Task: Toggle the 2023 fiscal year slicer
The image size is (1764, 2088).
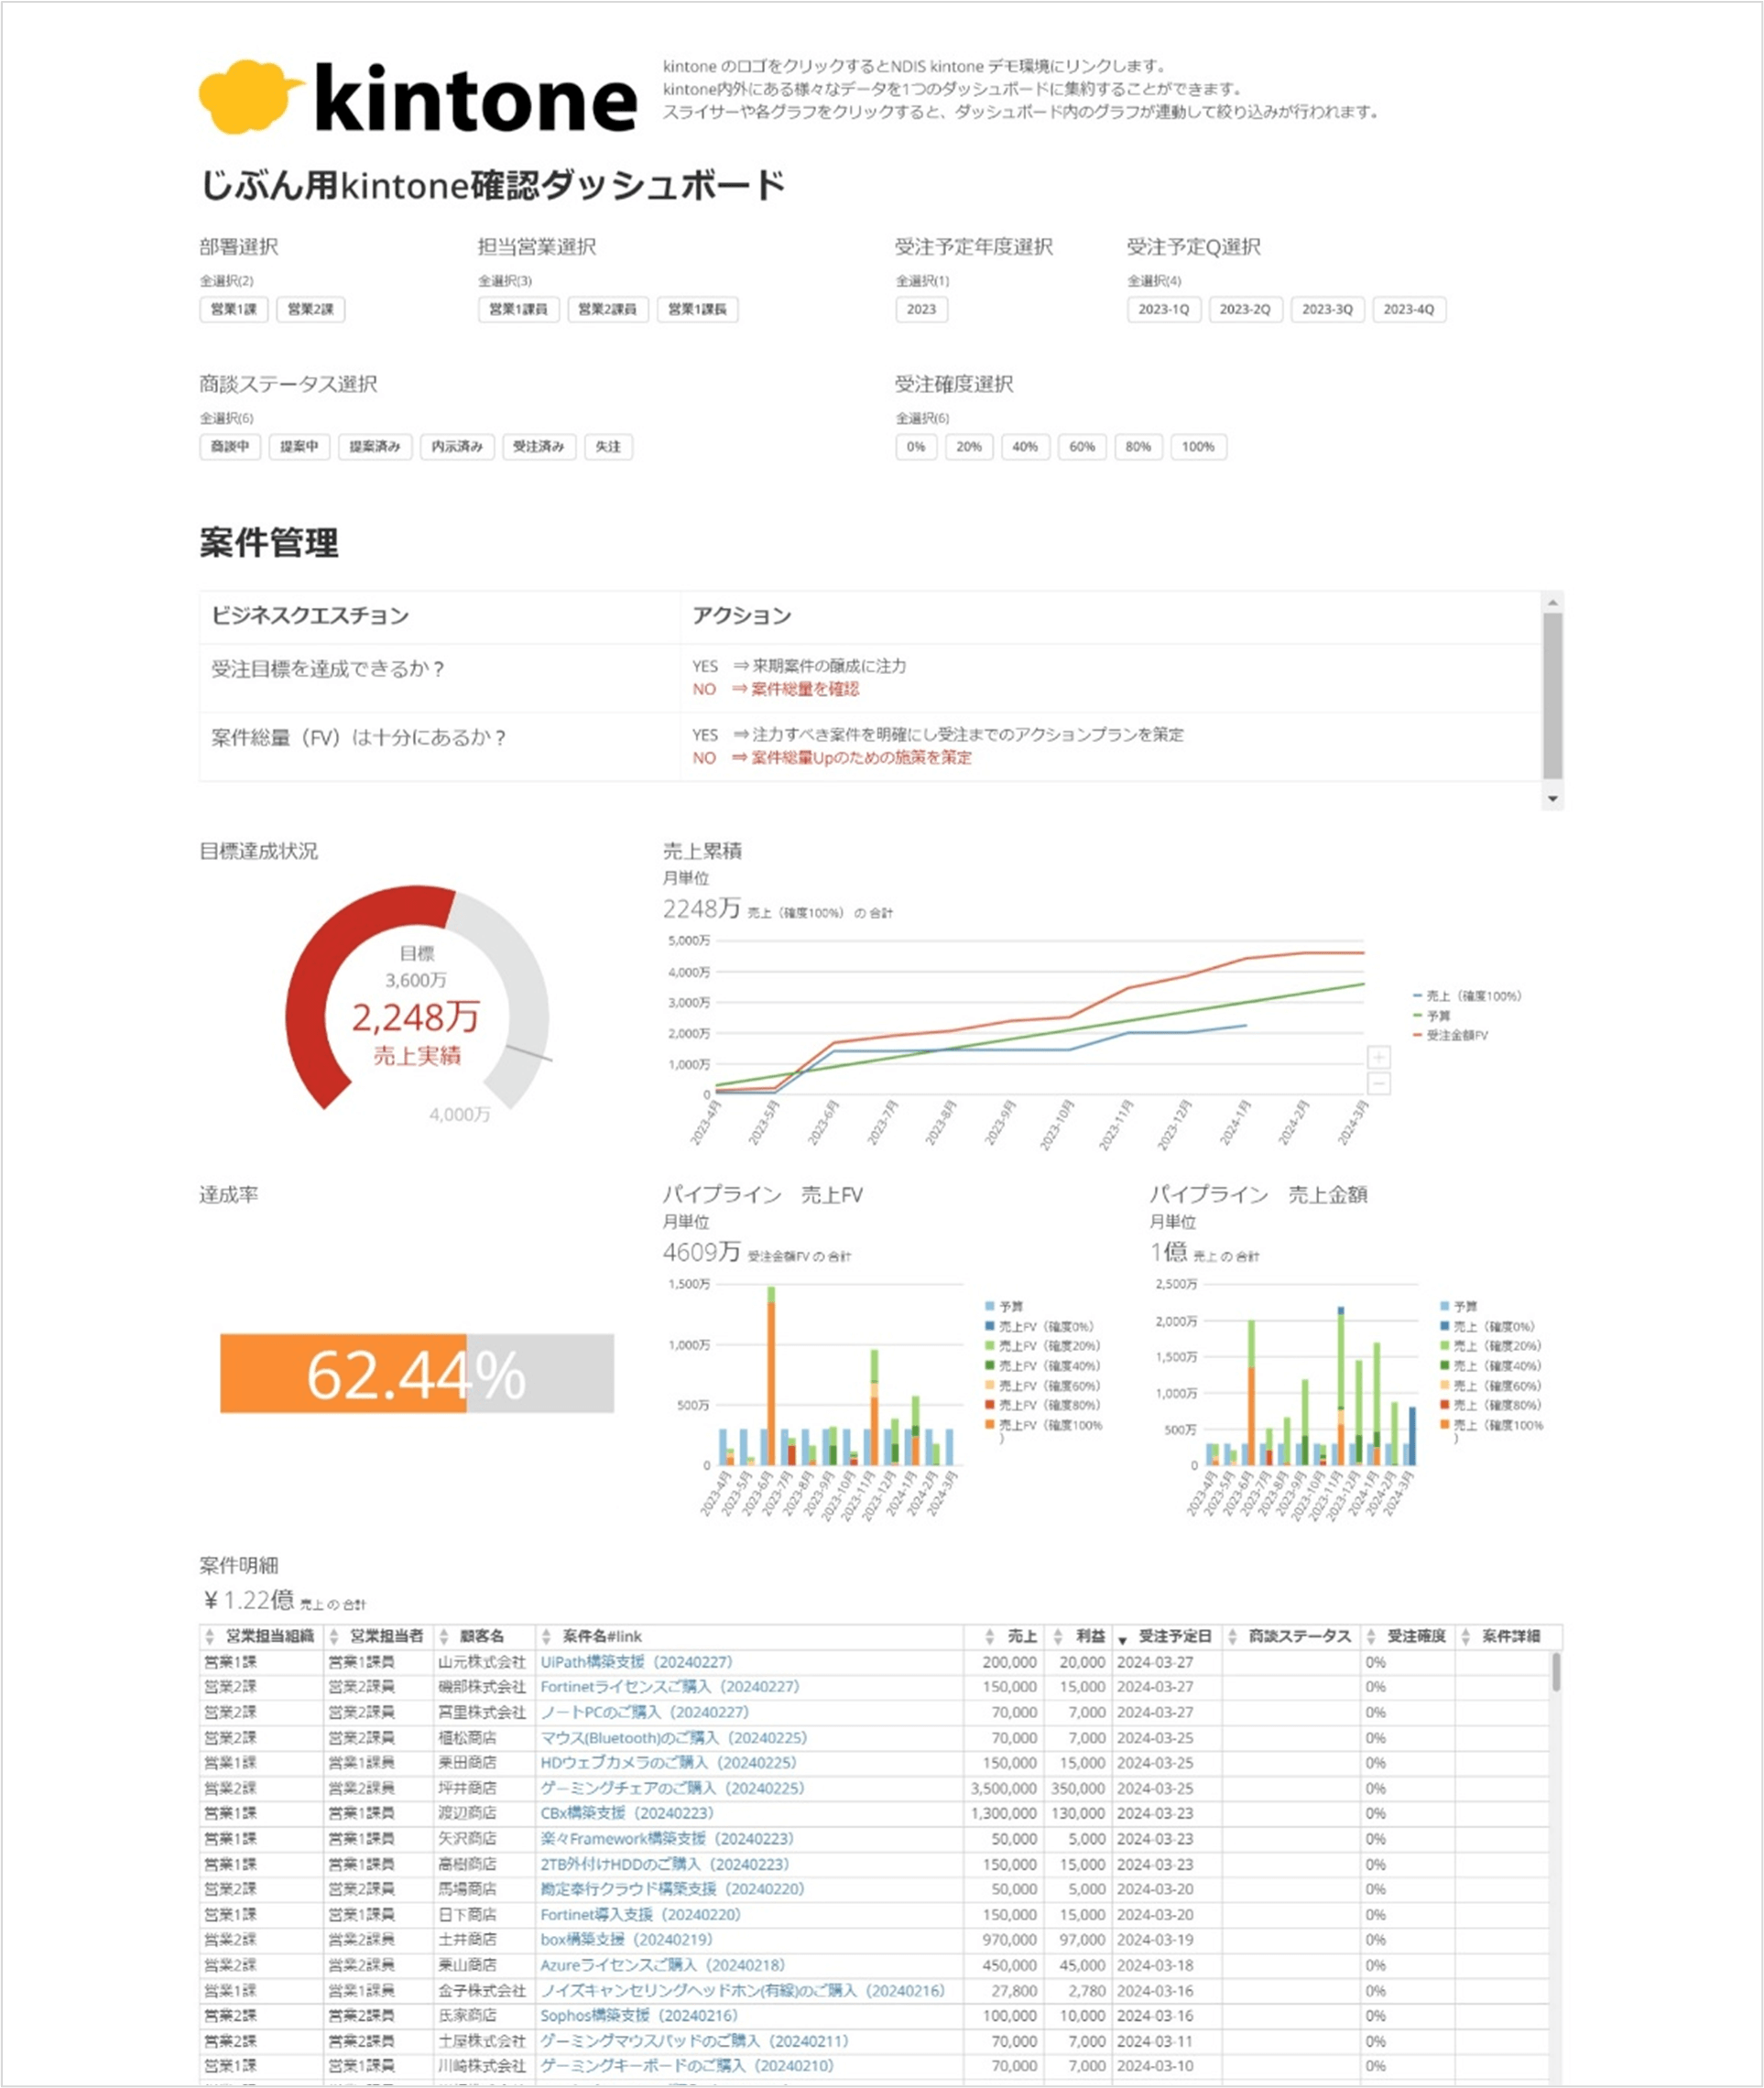Action: (921, 309)
